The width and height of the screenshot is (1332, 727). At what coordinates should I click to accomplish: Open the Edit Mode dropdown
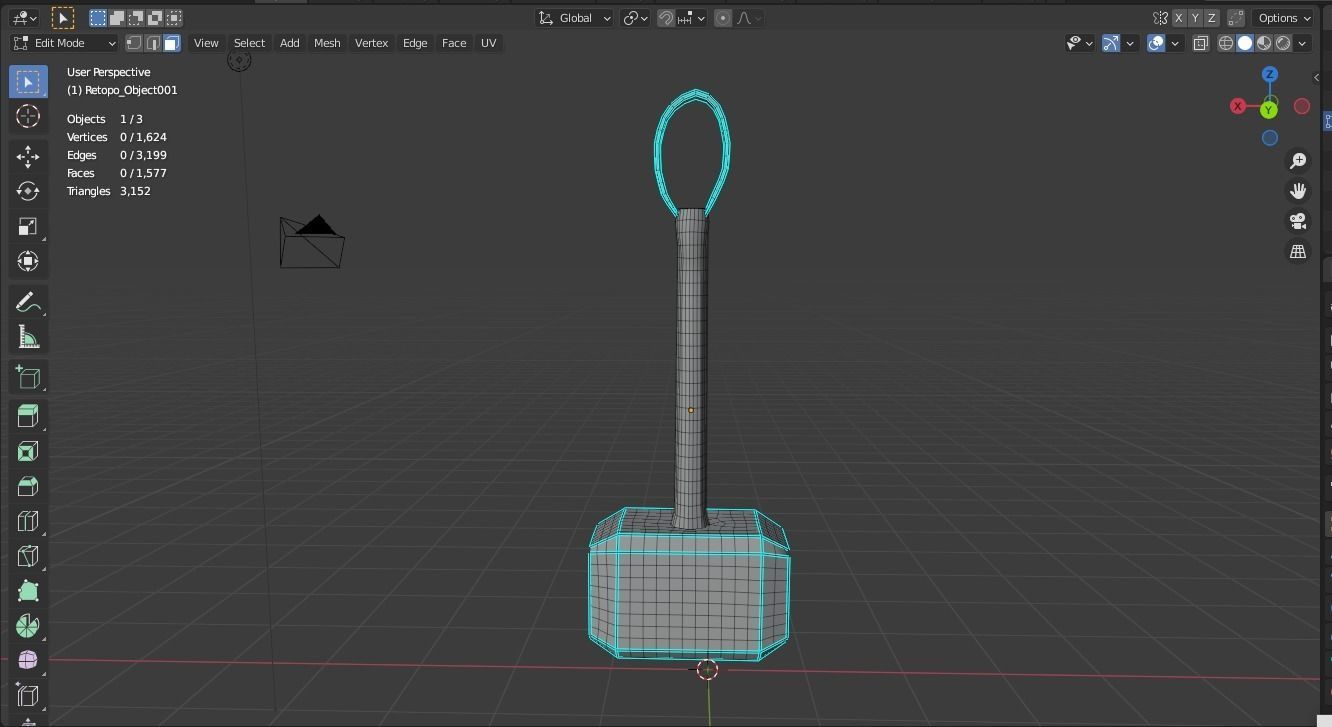(x=64, y=43)
